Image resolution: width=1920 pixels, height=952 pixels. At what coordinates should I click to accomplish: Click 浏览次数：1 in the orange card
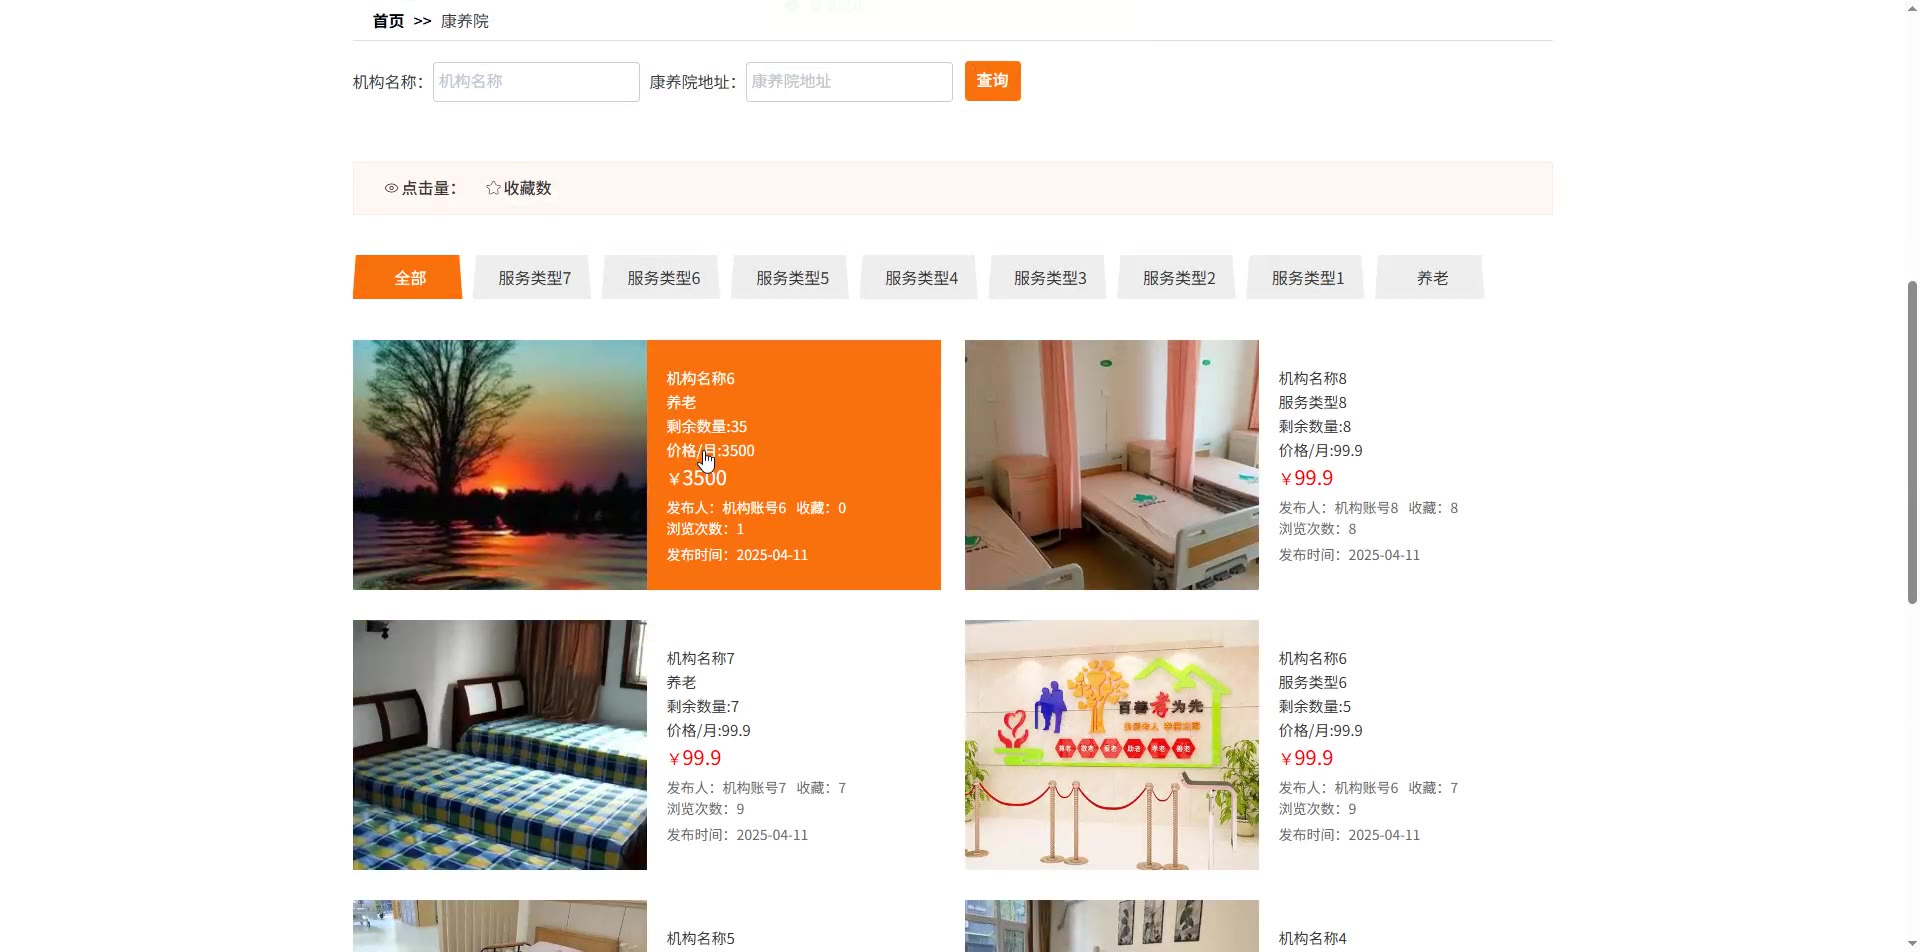tap(705, 529)
